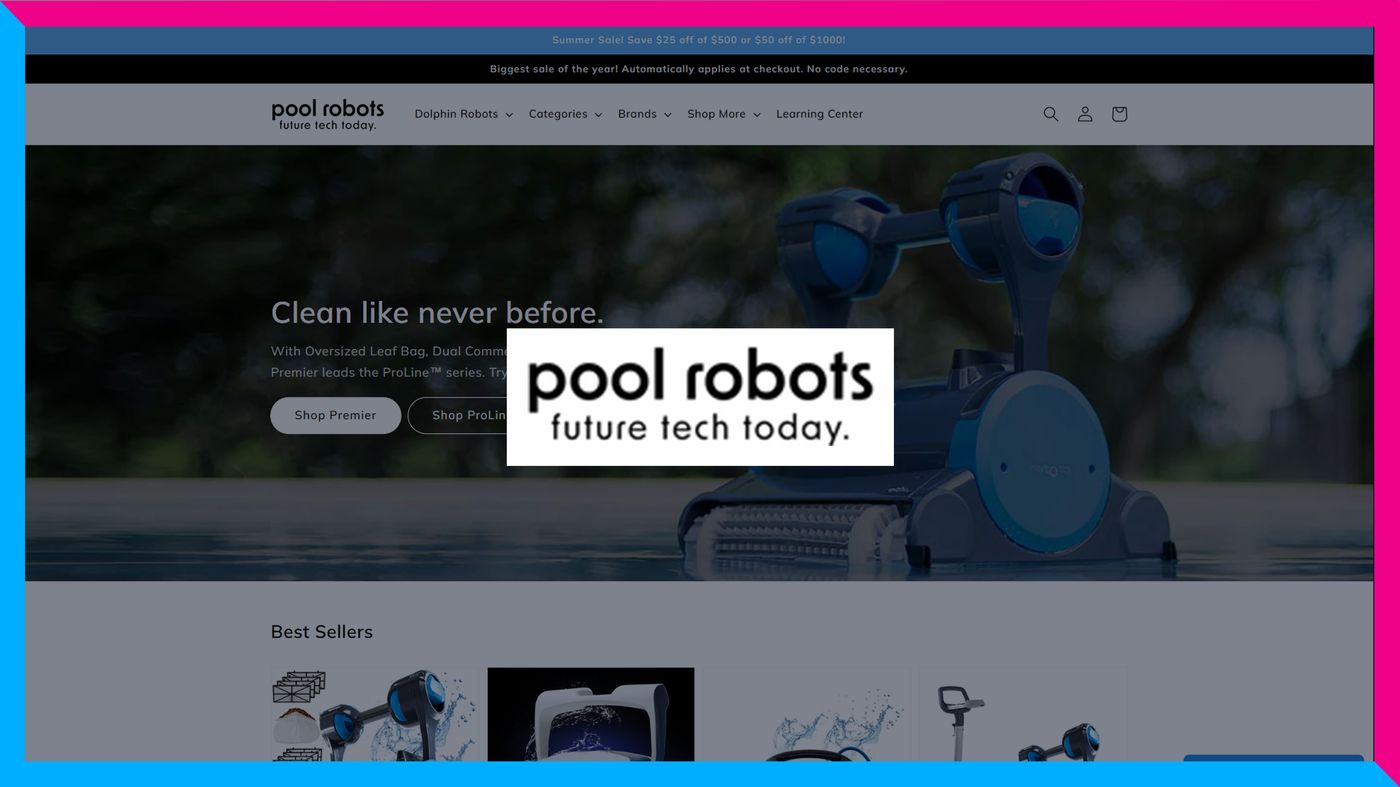Open the best seller with caddy handle
The height and width of the screenshot is (787, 1400).
(1023, 714)
